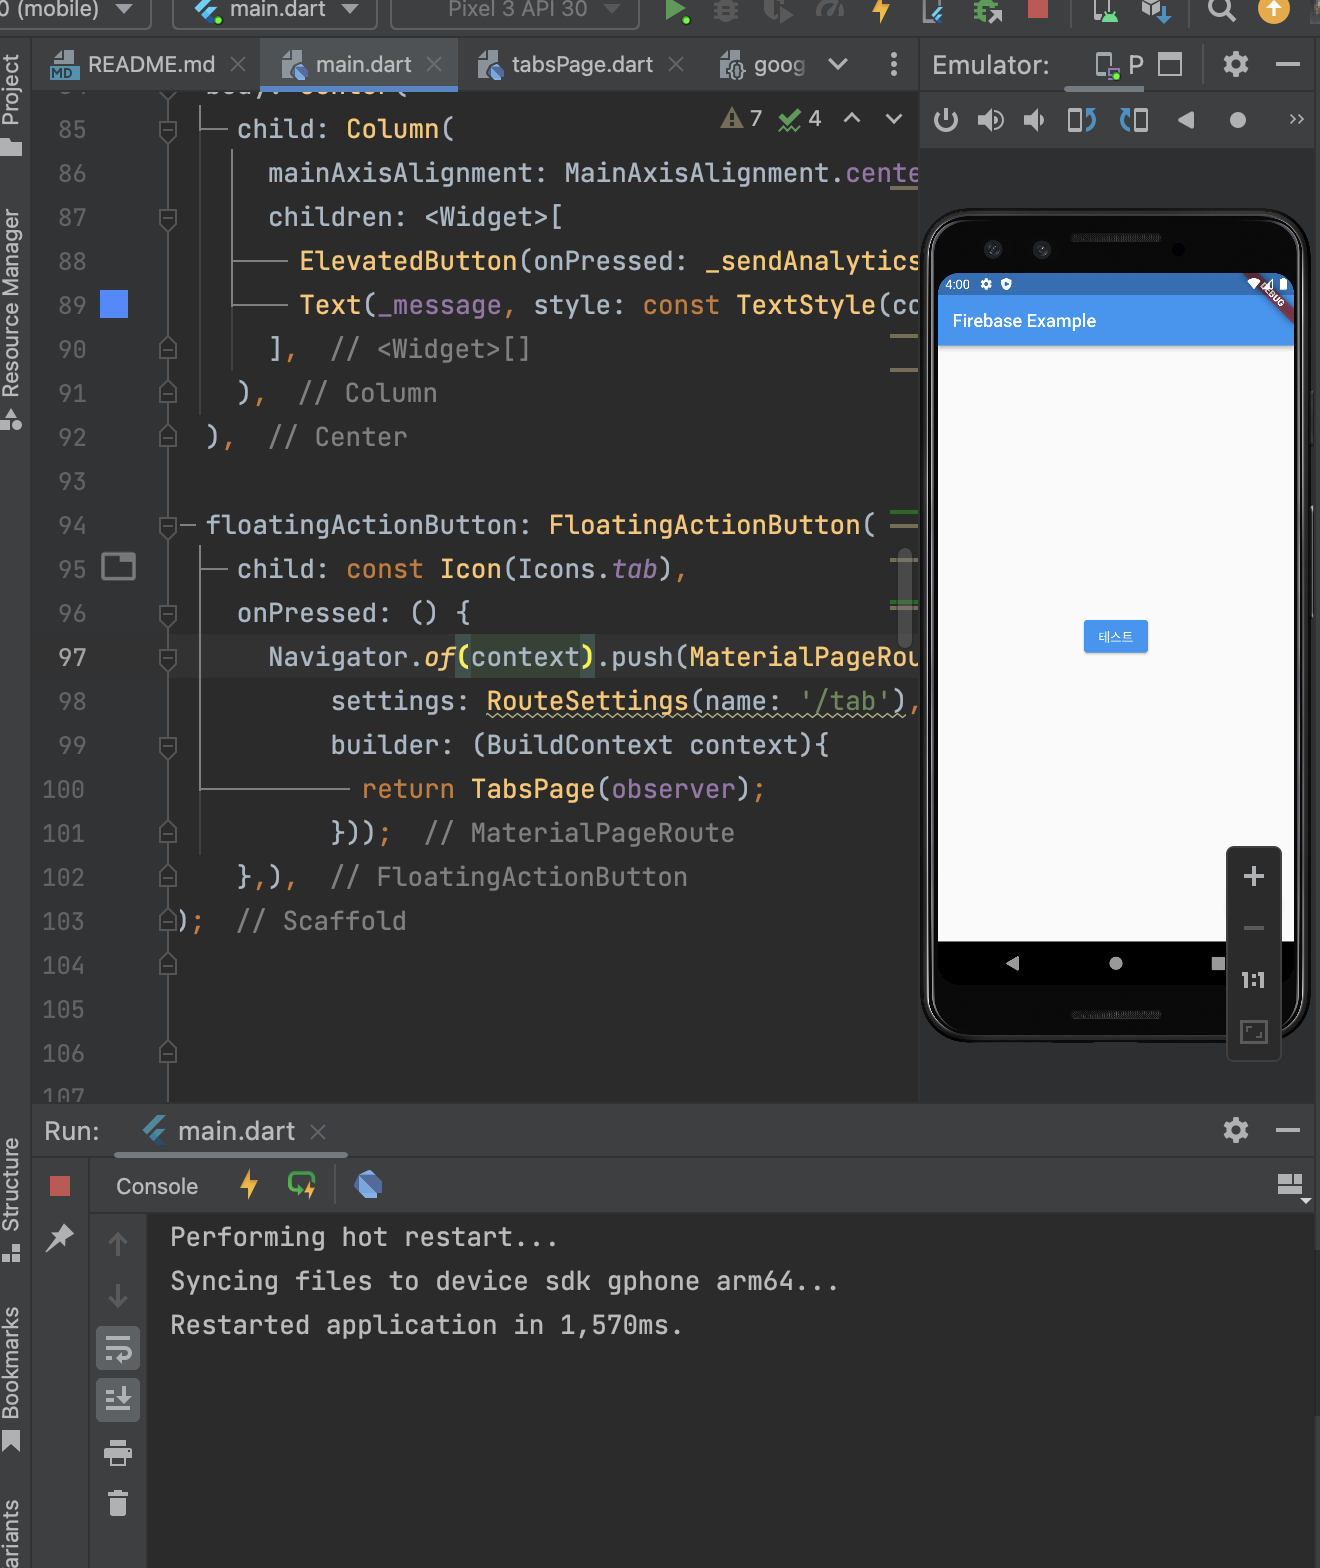Viewport: 1320px width, 1568px height.
Task: Open Run panel settings gear
Action: click(x=1236, y=1130)
